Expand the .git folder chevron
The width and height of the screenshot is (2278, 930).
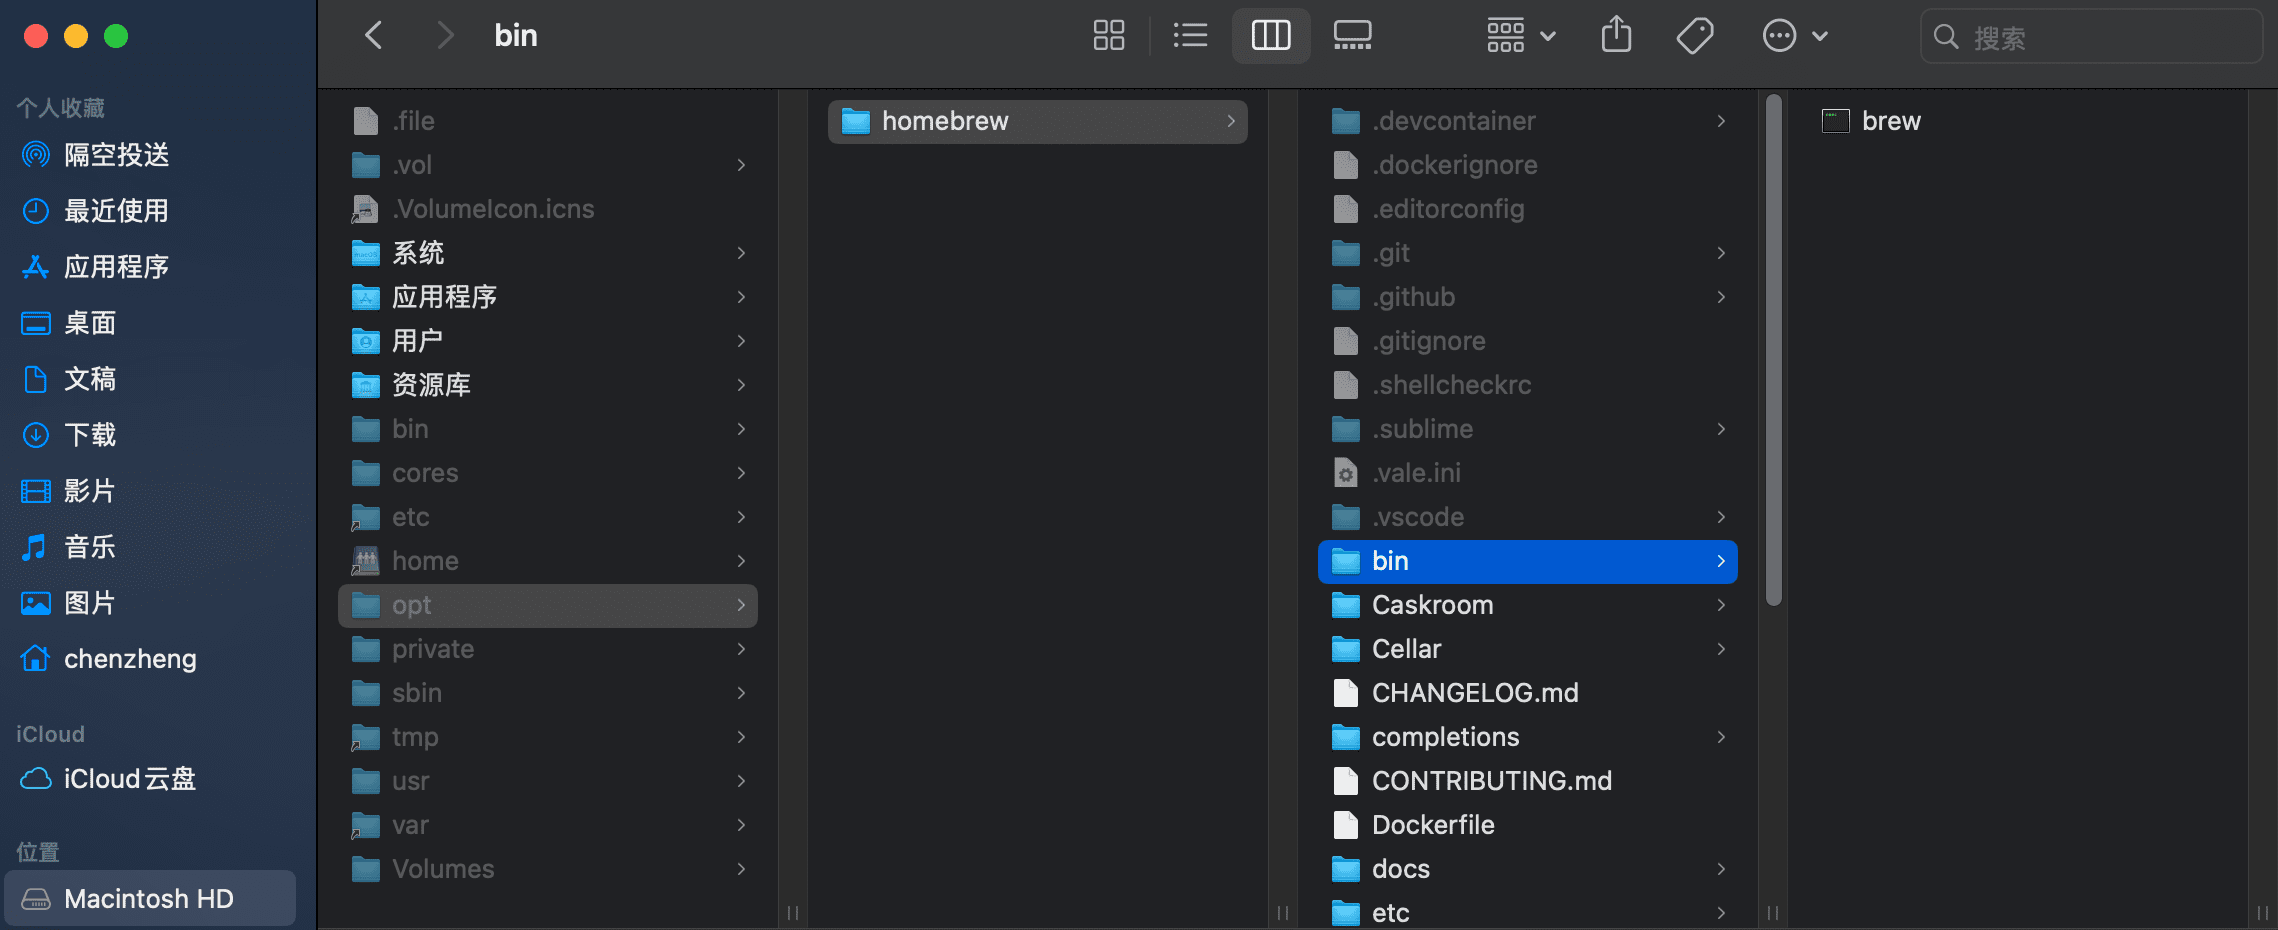pos(1721,253)
